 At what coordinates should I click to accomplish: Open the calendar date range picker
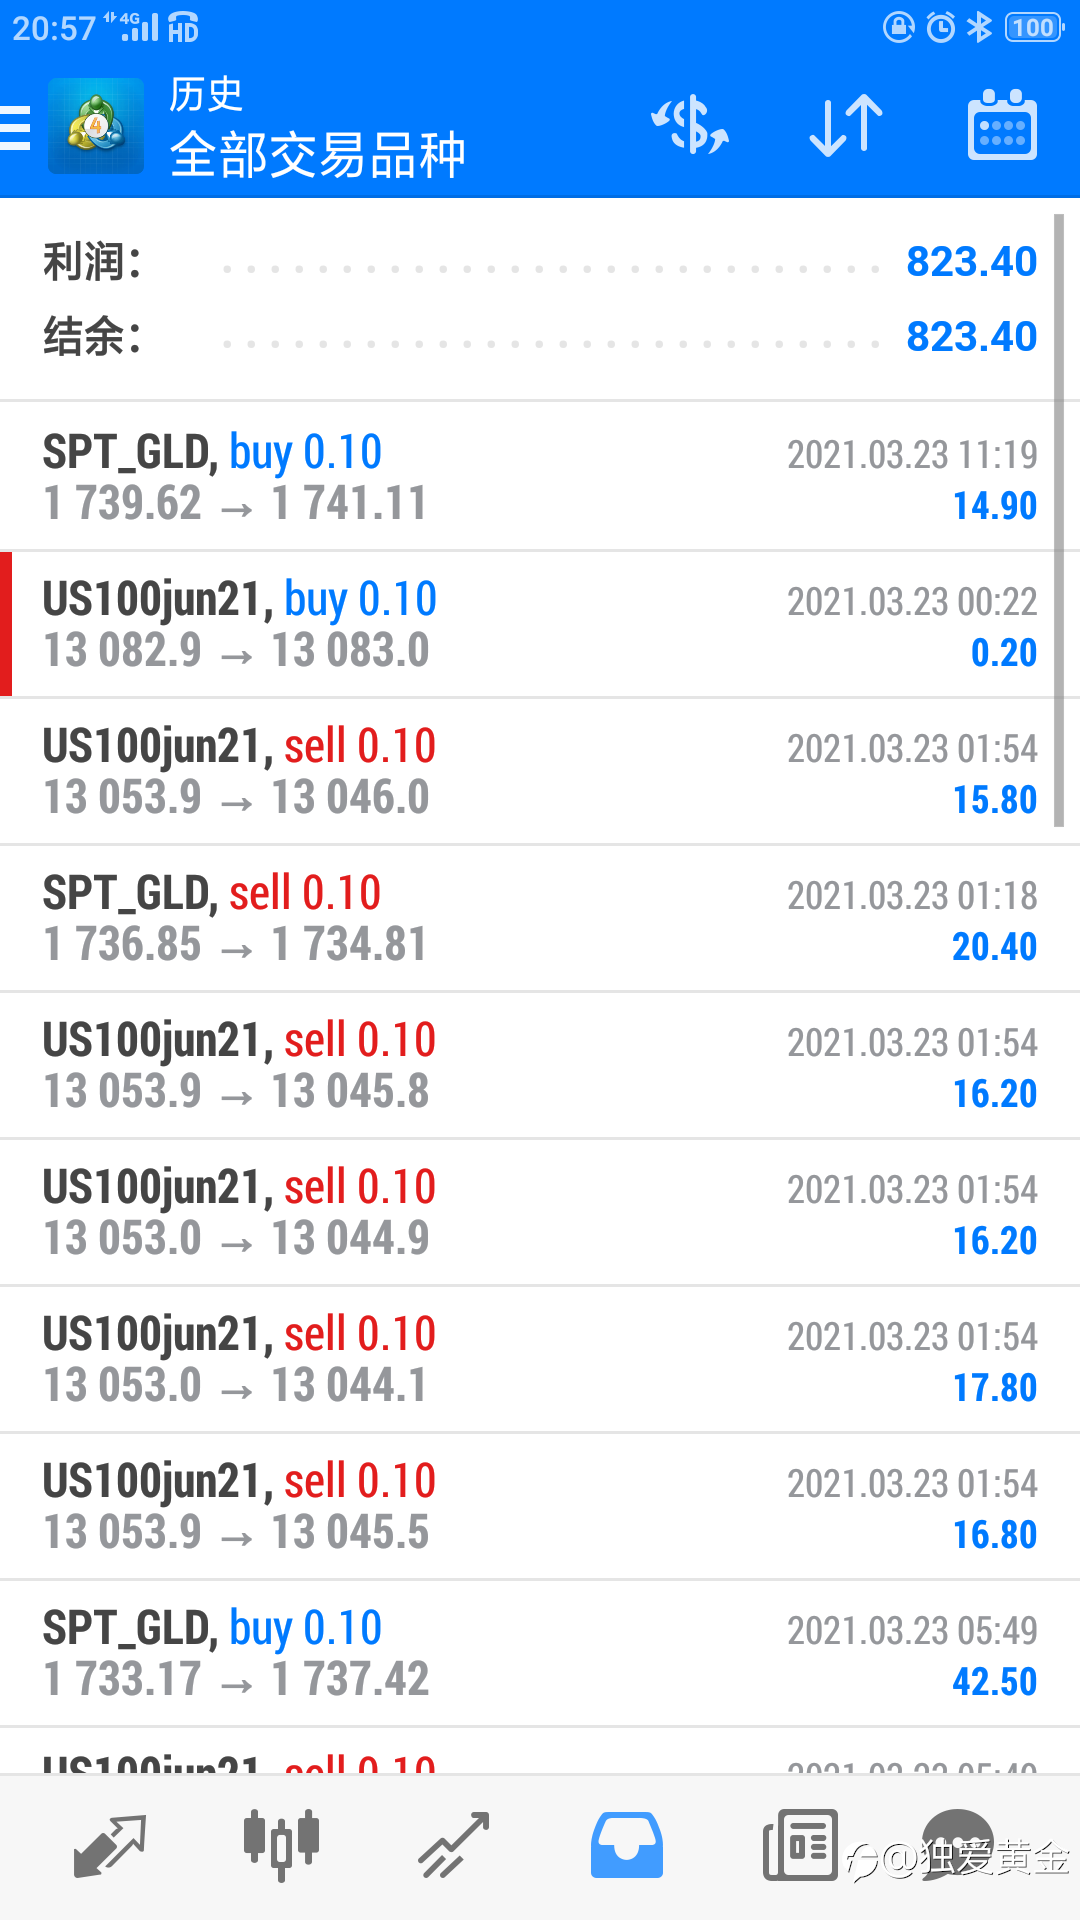(1002, 126)
